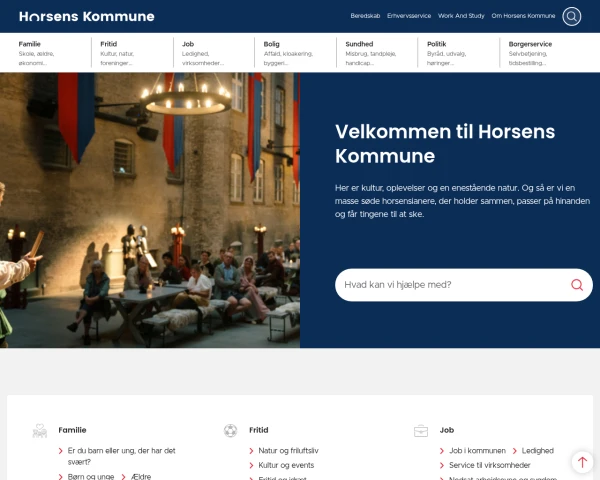
Task: Click the Fritid section football icon
Action: point(230,431)
